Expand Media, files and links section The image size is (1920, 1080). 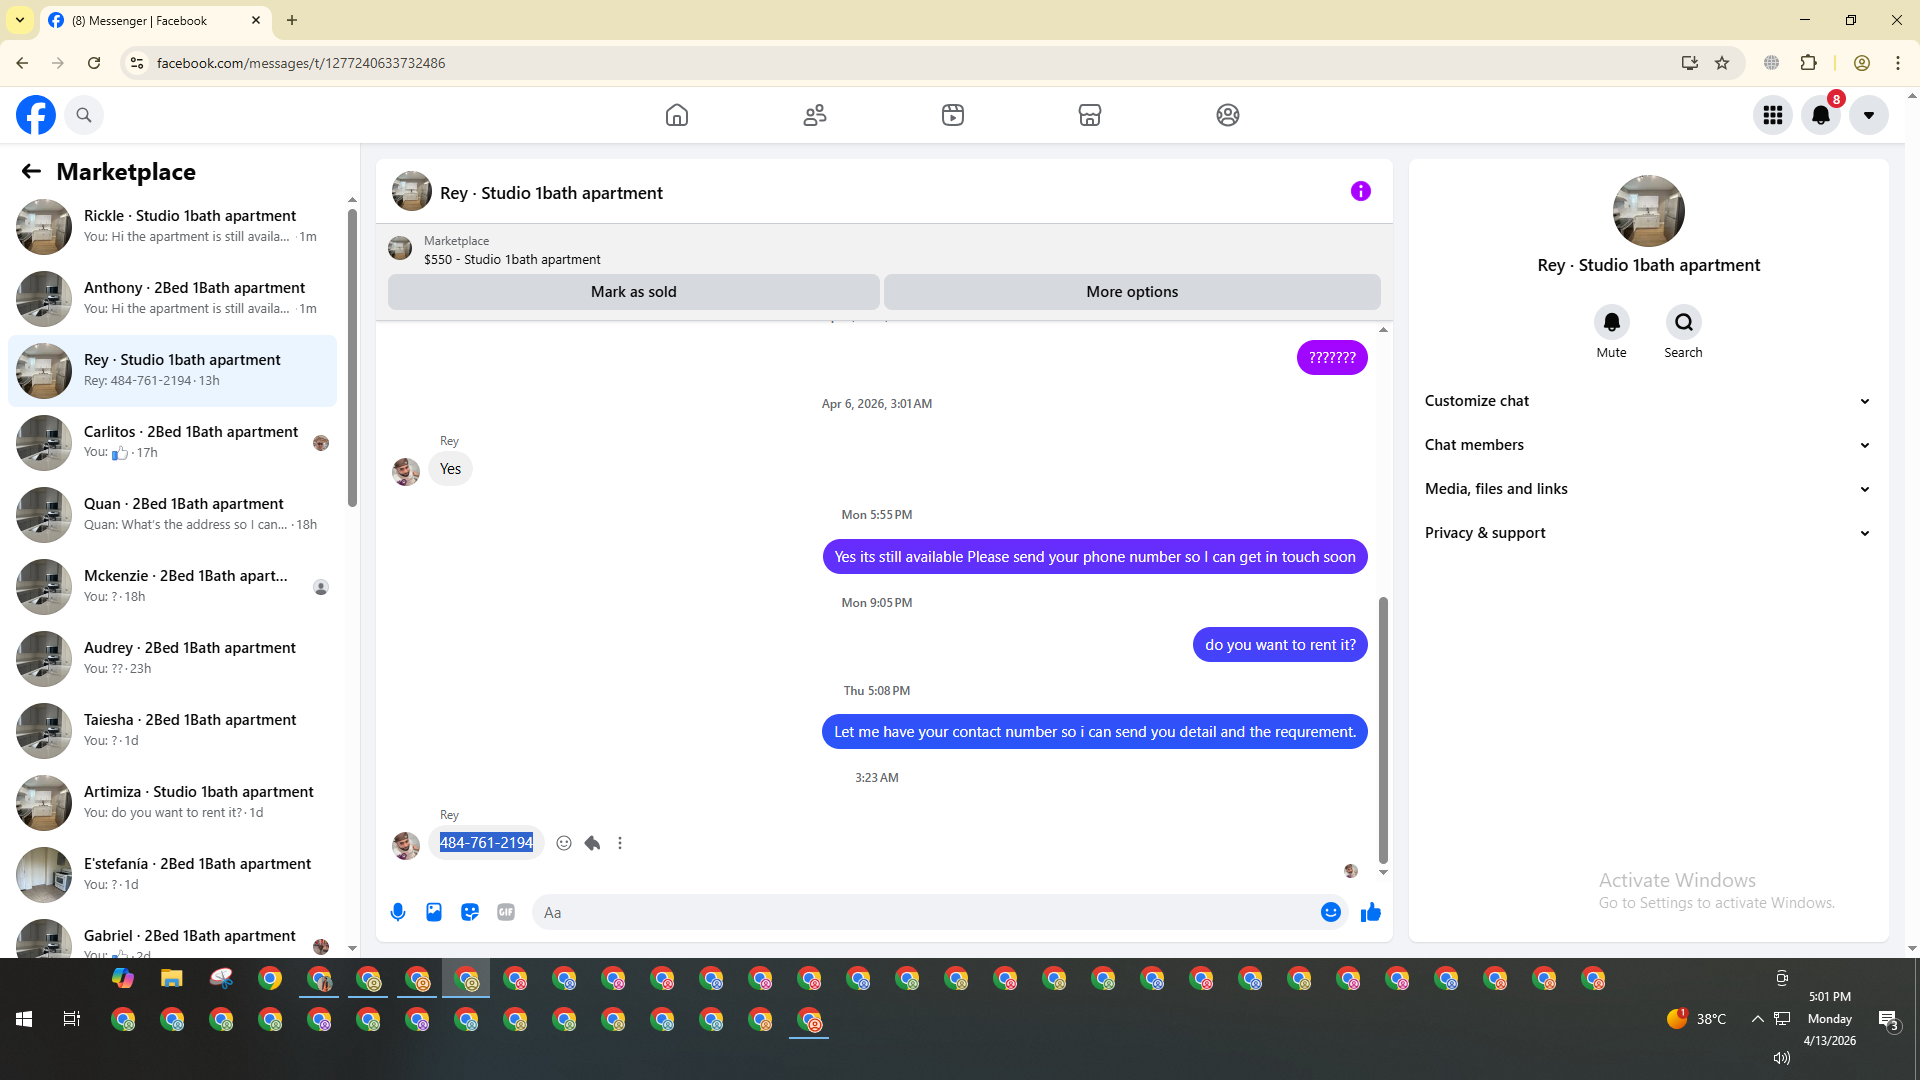[x=1648, y=489]
